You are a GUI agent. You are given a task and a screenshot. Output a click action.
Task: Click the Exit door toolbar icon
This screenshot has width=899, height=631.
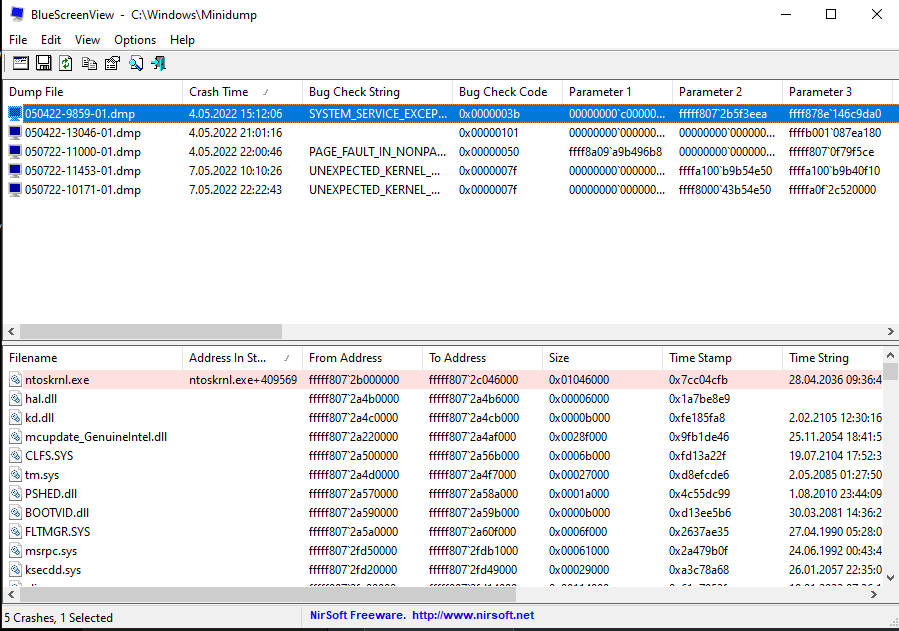[x=158, y=63]
